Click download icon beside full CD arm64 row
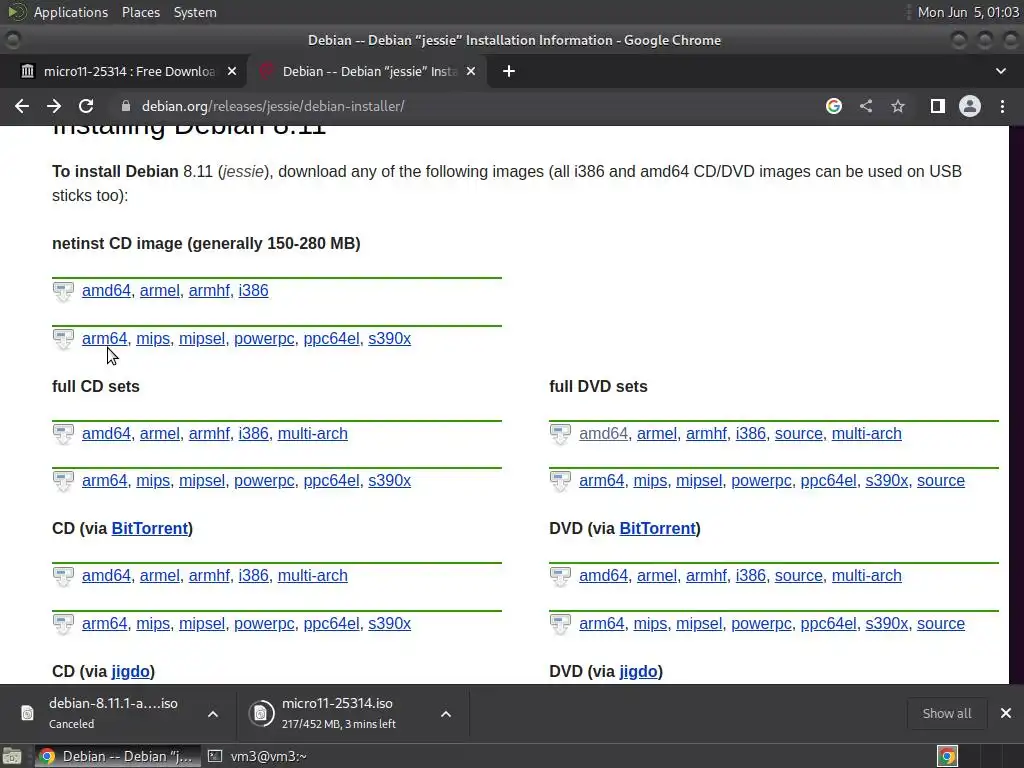Viewport: 1024px width, 768px height. (63, 481)
